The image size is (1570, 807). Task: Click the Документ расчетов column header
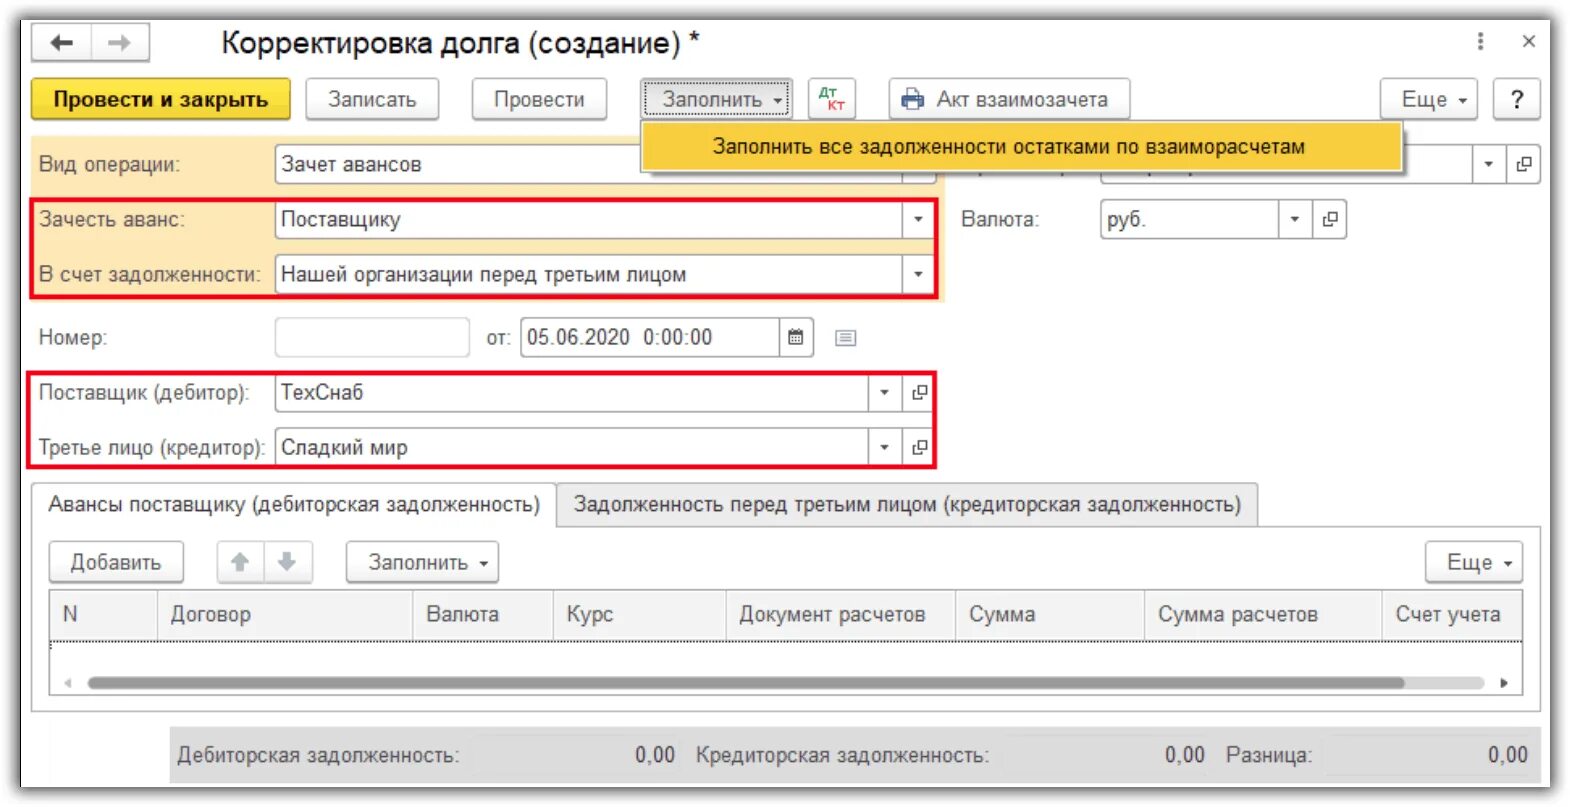pyautogui.click(x=841, y=614)
